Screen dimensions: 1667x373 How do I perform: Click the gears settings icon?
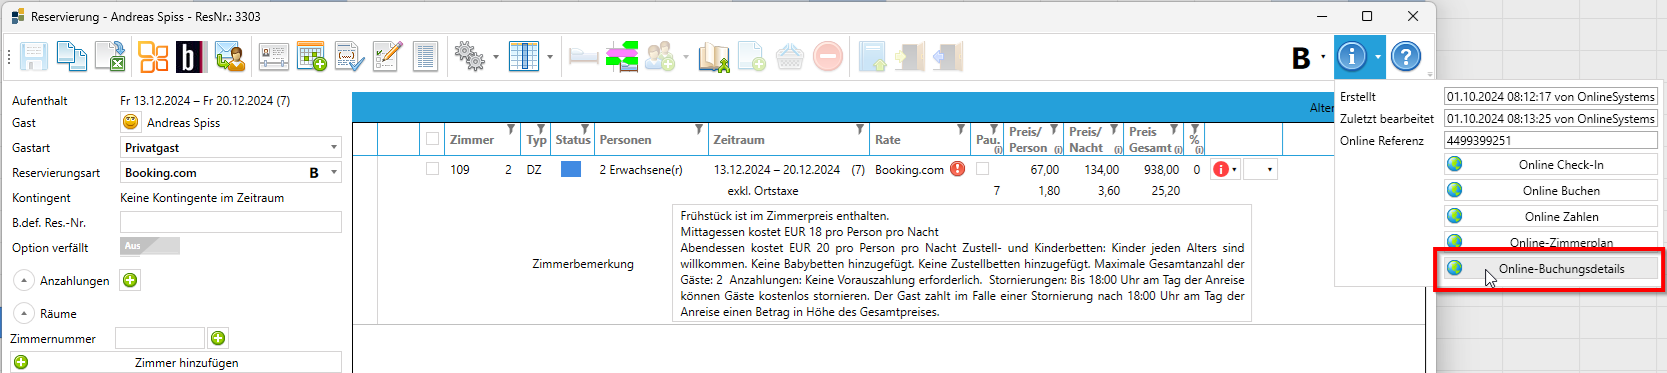[x=470, y=56]
